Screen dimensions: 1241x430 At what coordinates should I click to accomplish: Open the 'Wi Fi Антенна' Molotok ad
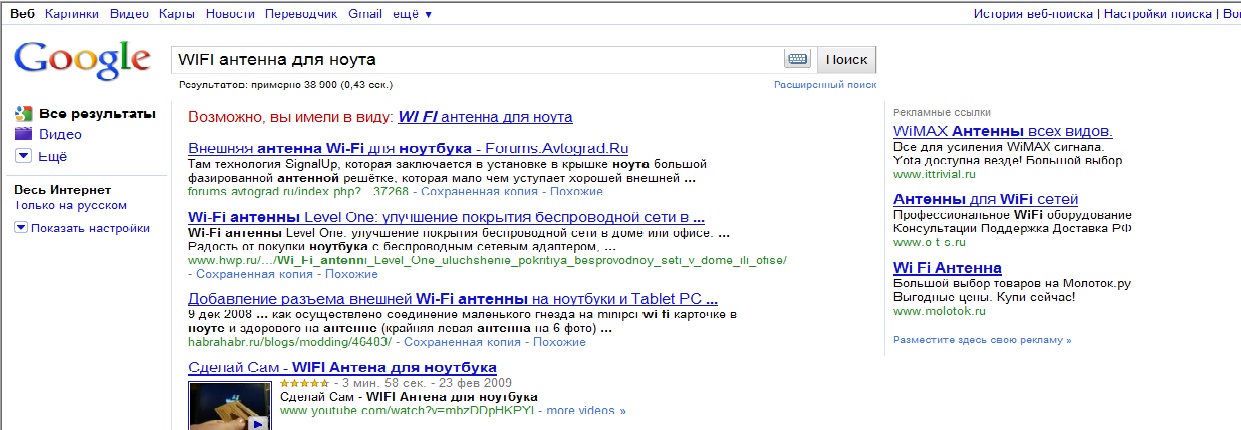(947, 268)
